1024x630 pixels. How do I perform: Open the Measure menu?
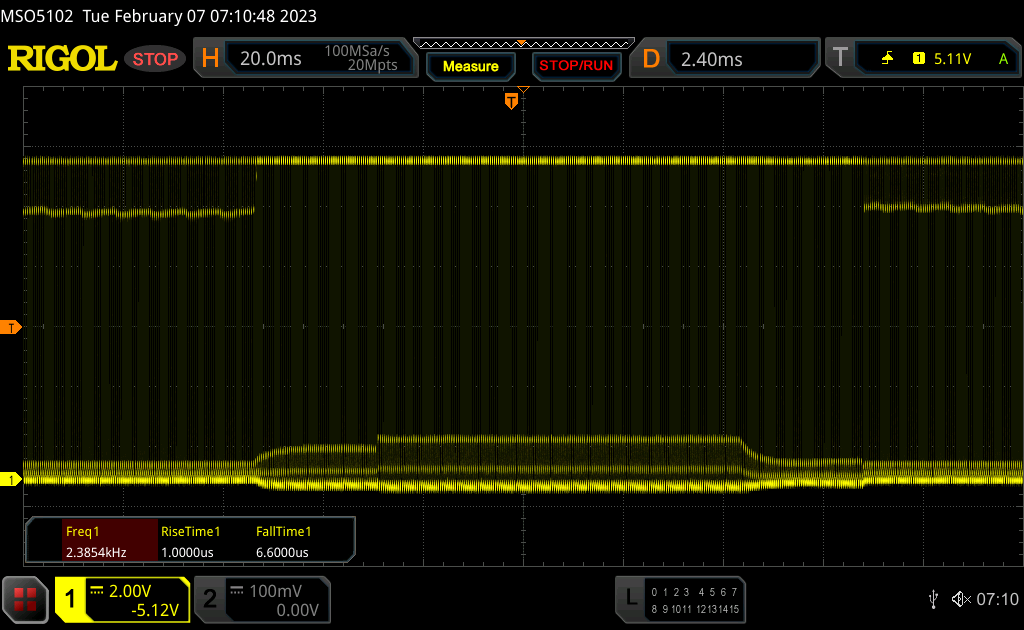(471, 66)
